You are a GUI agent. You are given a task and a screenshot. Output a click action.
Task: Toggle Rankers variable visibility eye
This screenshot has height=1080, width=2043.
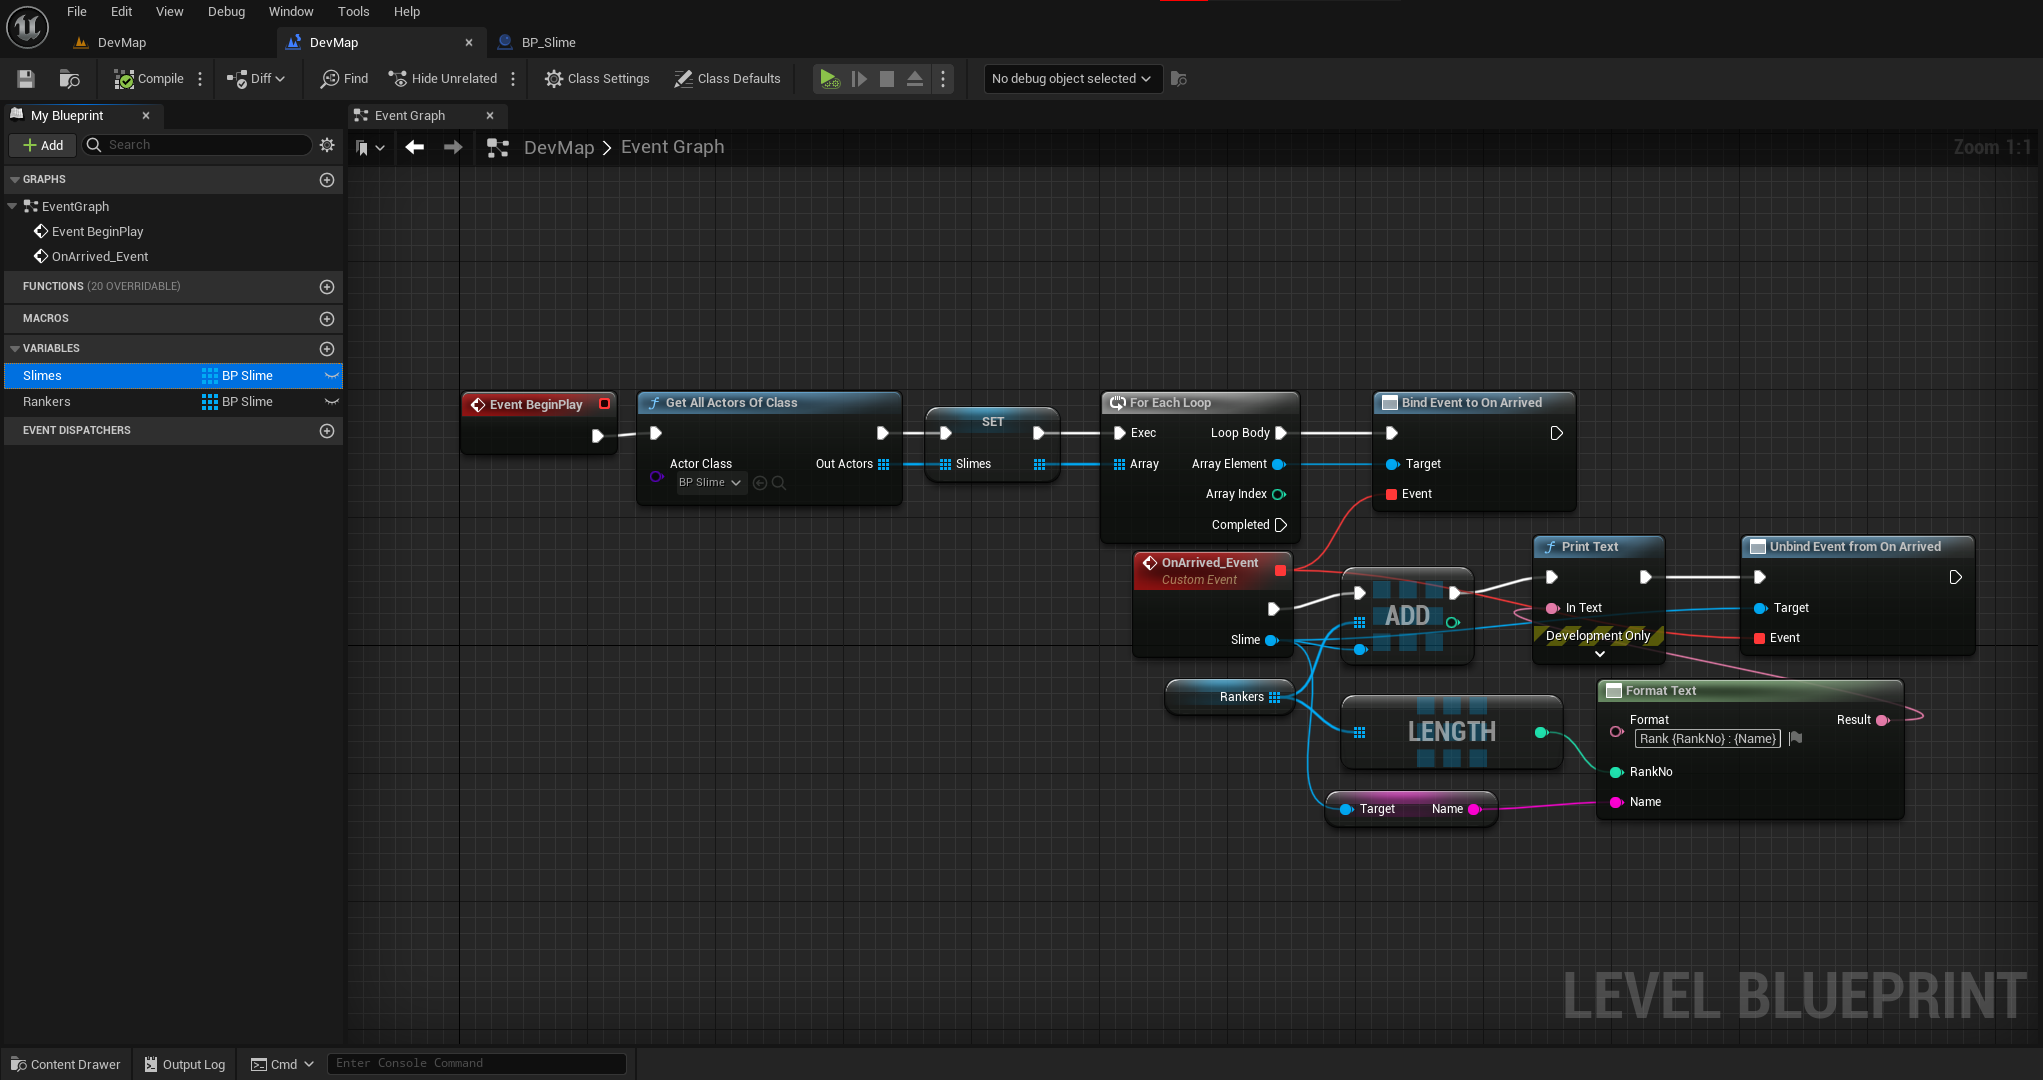(331, 402)
